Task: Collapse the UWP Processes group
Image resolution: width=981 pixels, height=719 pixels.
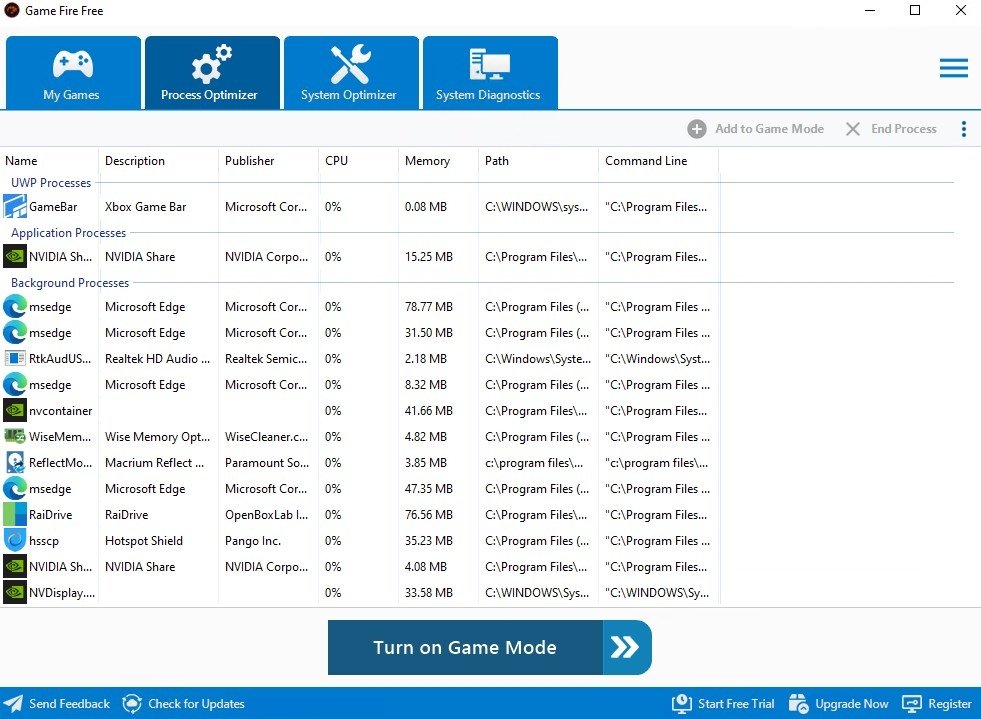Action: (x=51, y=183)
